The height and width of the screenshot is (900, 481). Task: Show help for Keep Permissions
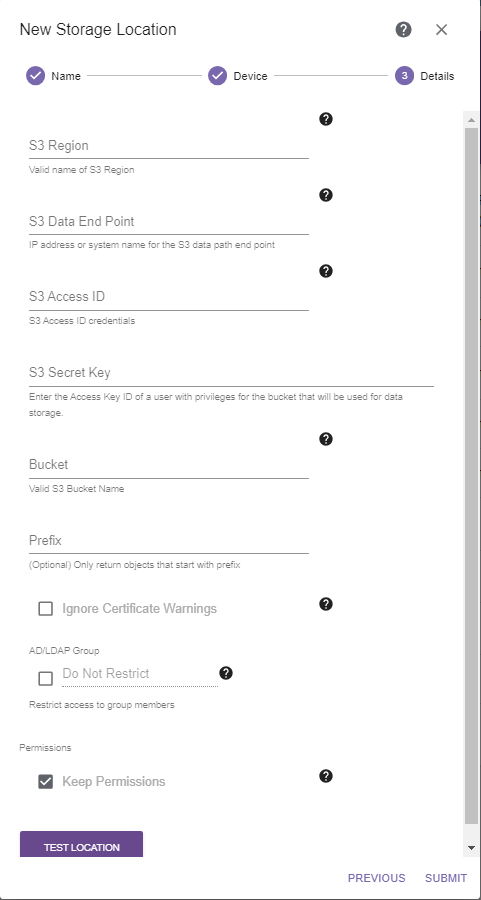pos(325,776)
